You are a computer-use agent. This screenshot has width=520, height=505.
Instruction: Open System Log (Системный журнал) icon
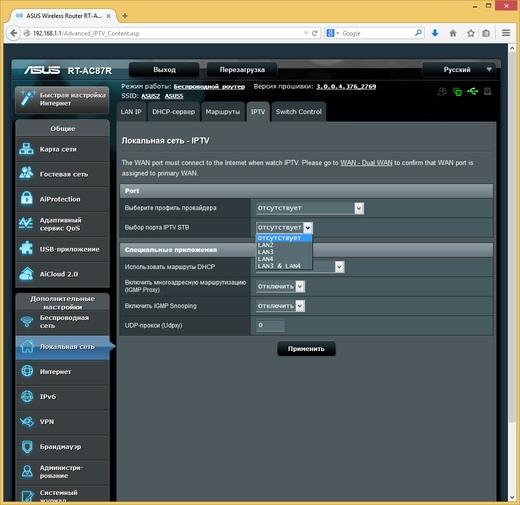pyautogui.click(x=27, y=496)
